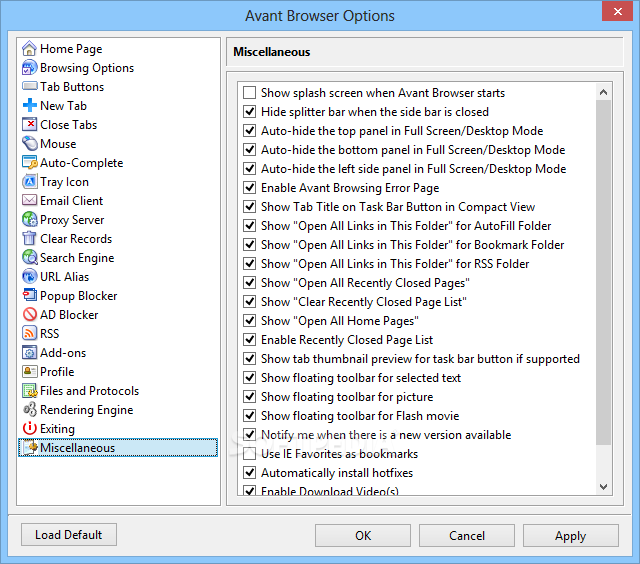This screenshot has height=564, width=640.
Task: Select the Search Engine label
Action: 77,258
